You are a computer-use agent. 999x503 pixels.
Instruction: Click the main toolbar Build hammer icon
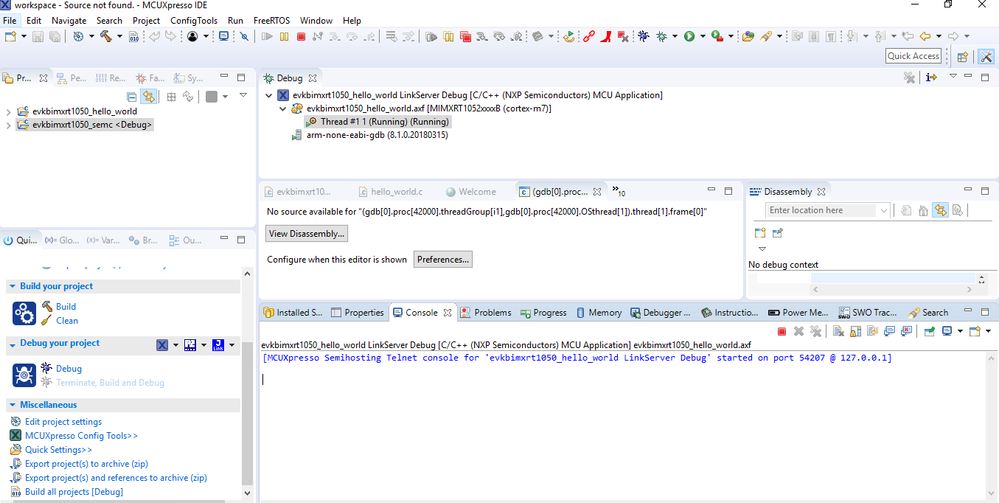tap(106, 36)
